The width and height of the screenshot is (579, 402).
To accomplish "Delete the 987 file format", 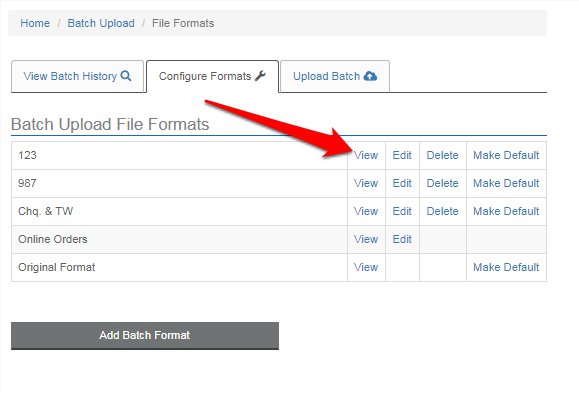I will click(x=442, y=183).
